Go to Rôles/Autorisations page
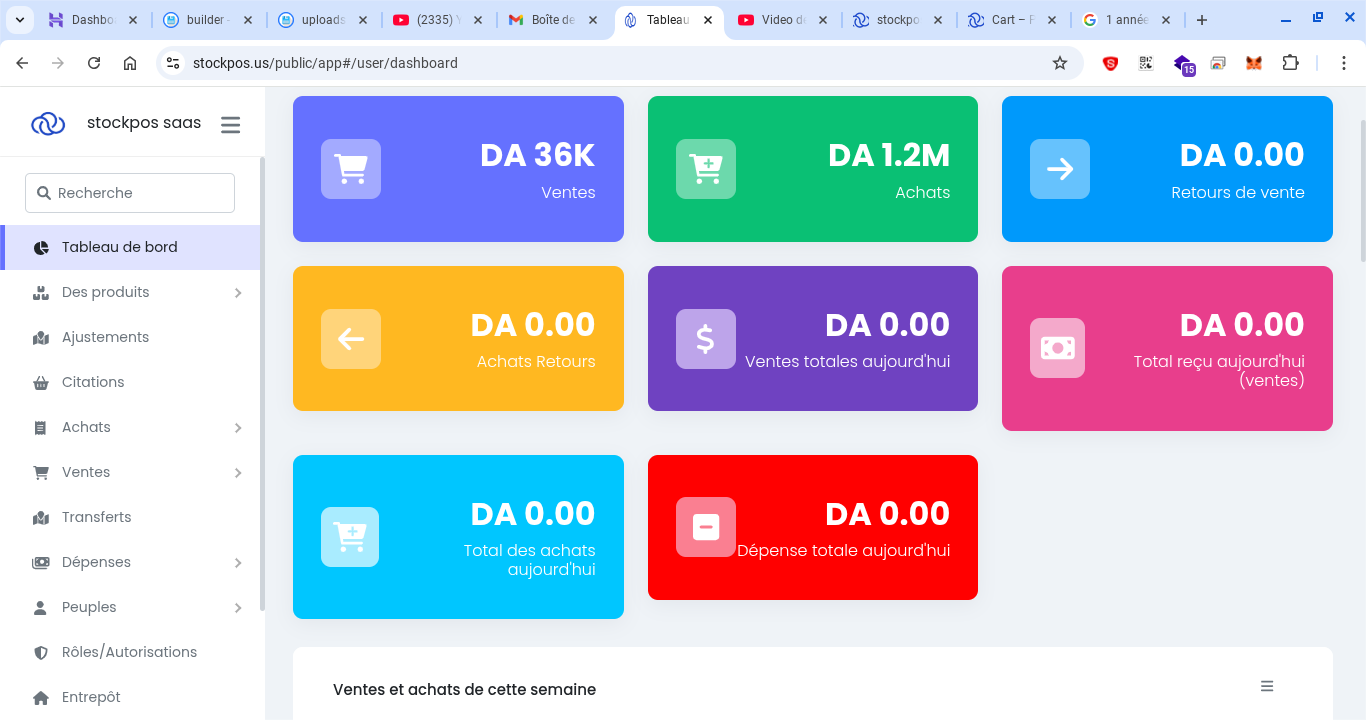Image resolution: width=1366 pixels, height=720 pixels. 129,652
